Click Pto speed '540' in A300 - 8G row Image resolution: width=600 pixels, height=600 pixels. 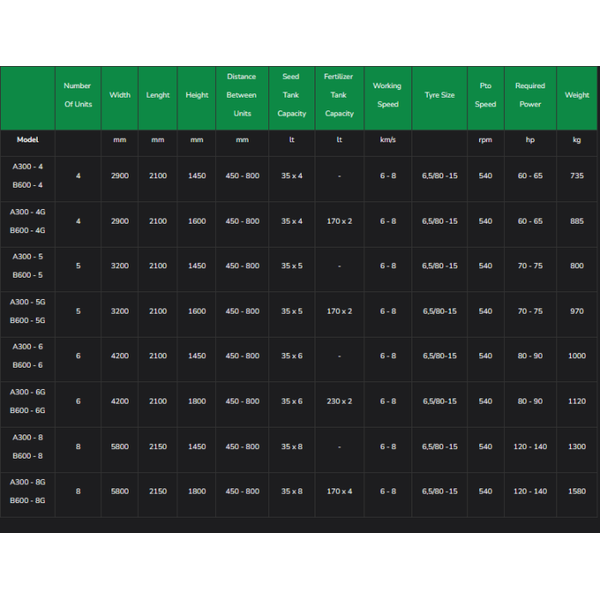[x=485, y=491]
